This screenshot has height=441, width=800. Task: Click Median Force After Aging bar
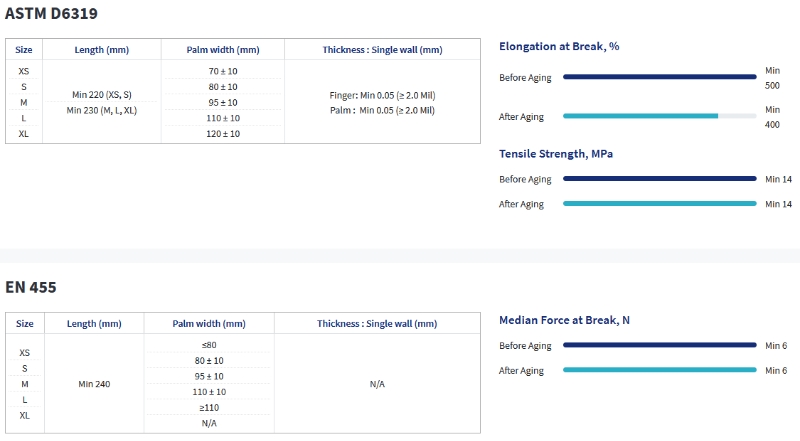[x=659, y=370]
